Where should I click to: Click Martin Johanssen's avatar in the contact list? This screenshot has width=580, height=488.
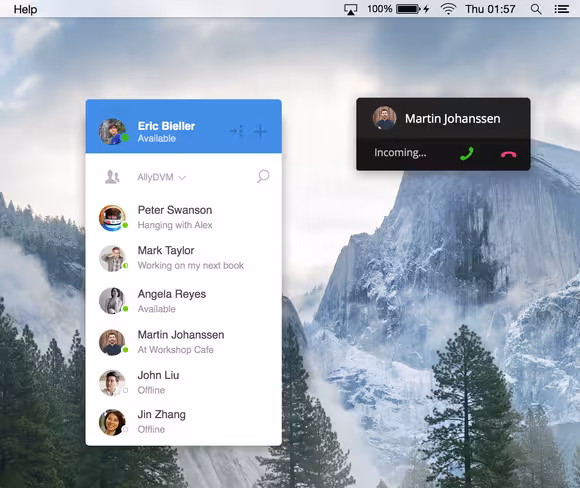112,342
